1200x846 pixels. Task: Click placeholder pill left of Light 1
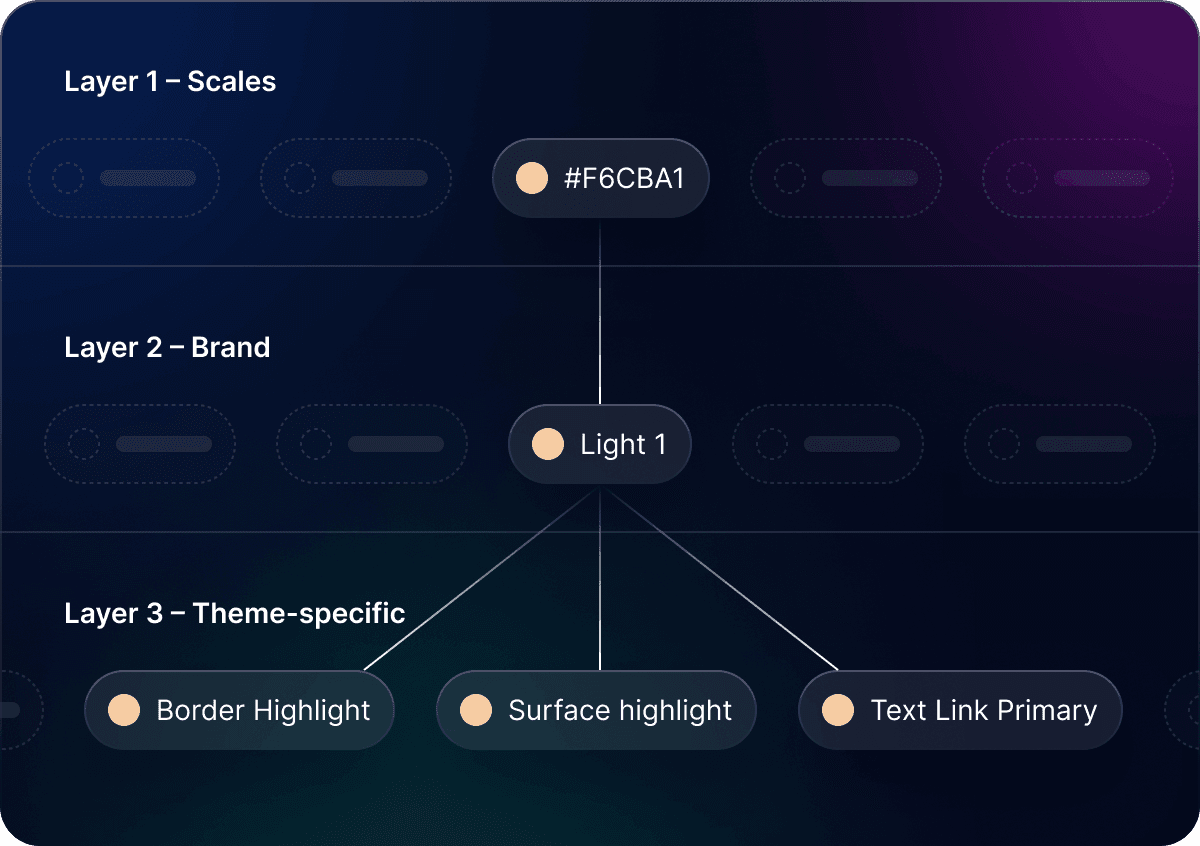pyautogui.click(x=372, y=445)
